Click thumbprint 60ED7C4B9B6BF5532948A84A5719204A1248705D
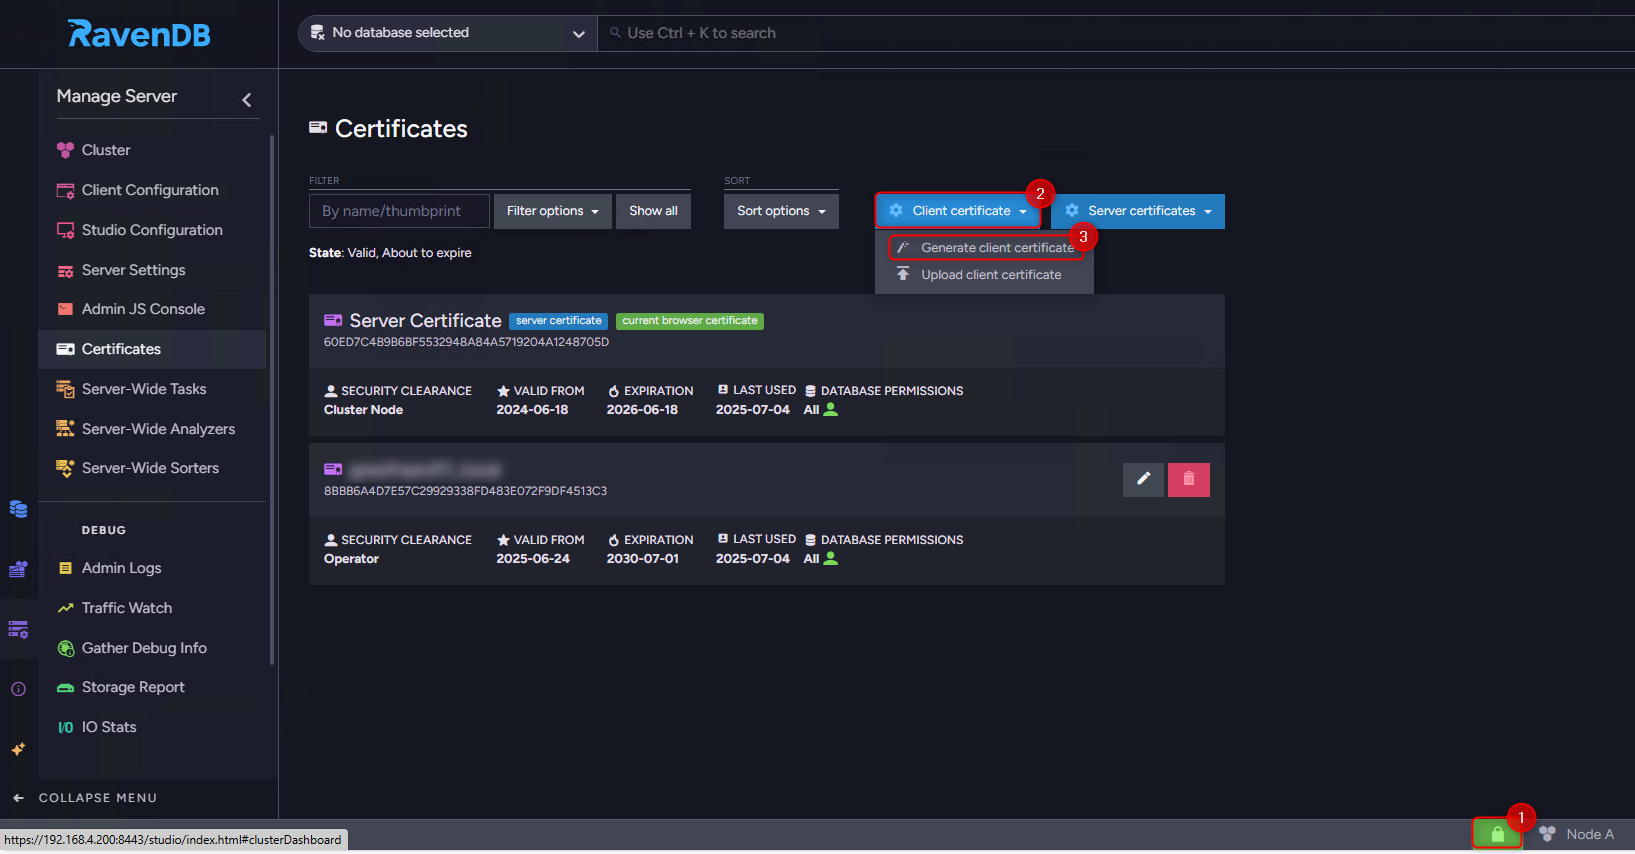Image resolution: width=1635 pixels, height=854 pixels. [x=466, y=342]
